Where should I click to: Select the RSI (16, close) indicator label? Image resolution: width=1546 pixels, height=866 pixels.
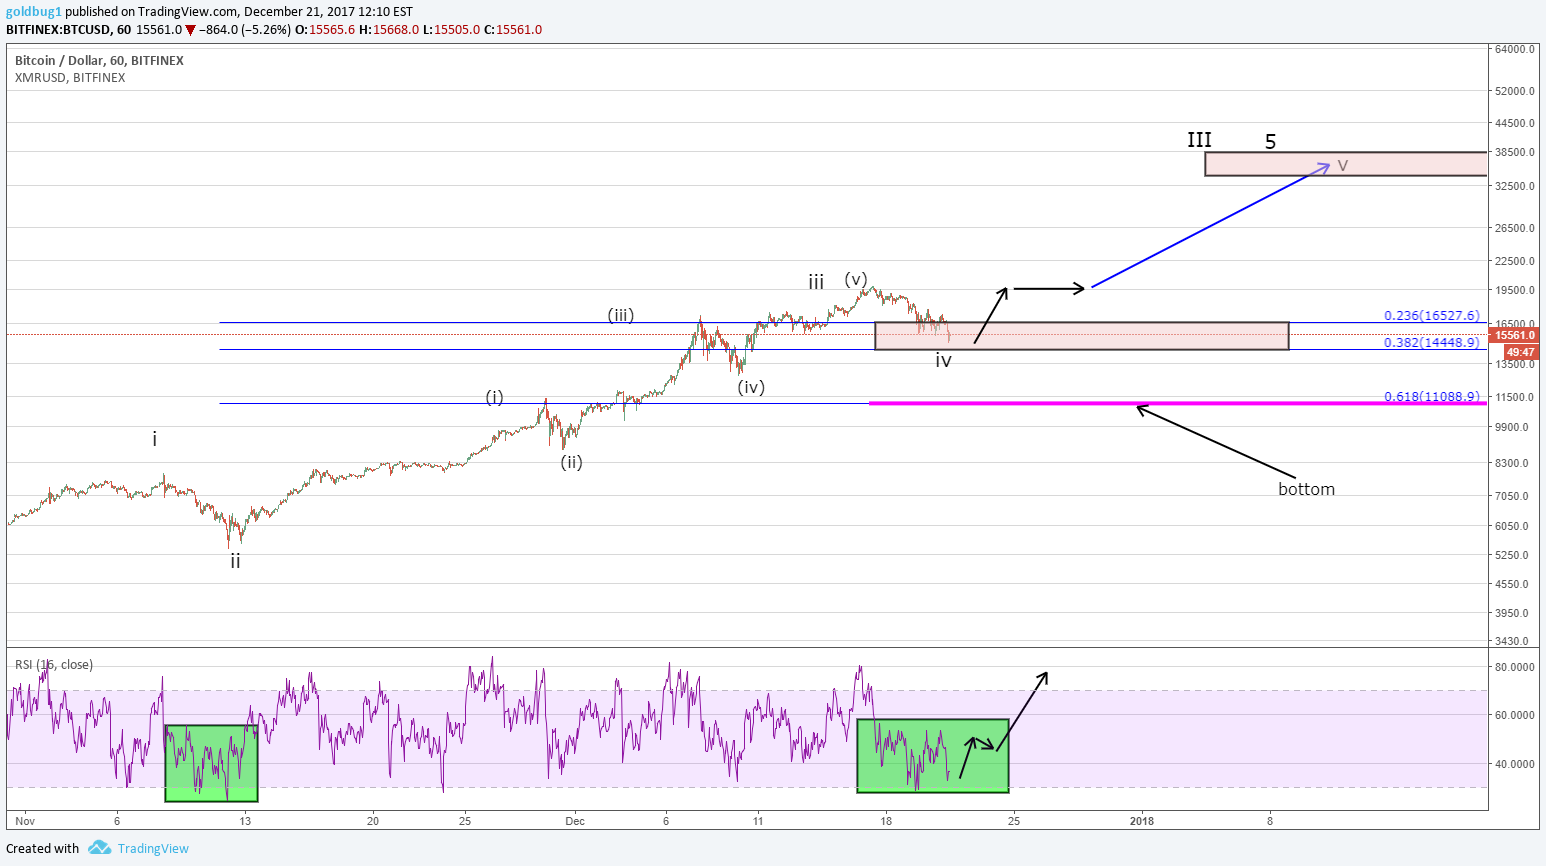(54, 665)
